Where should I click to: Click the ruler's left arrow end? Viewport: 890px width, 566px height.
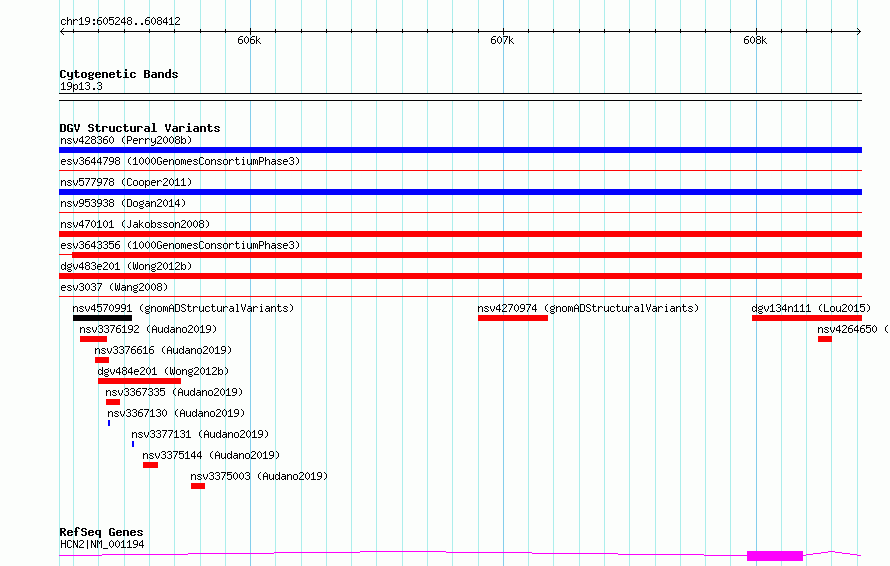pos(62,31)
